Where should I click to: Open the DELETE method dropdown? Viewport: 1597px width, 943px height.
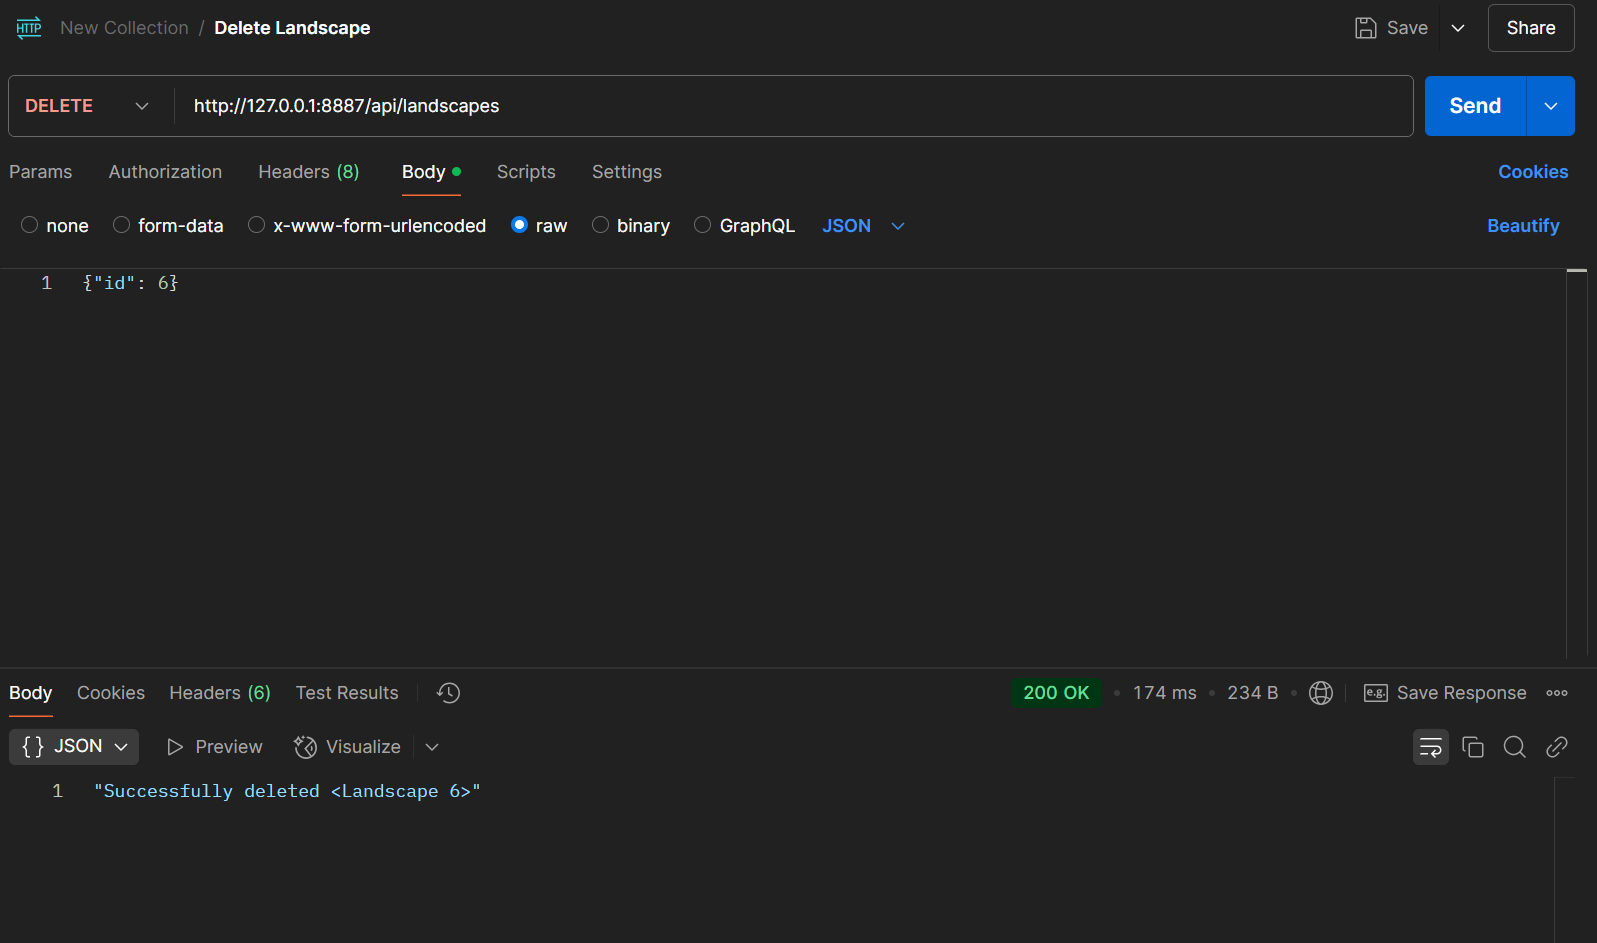point(87,106)
